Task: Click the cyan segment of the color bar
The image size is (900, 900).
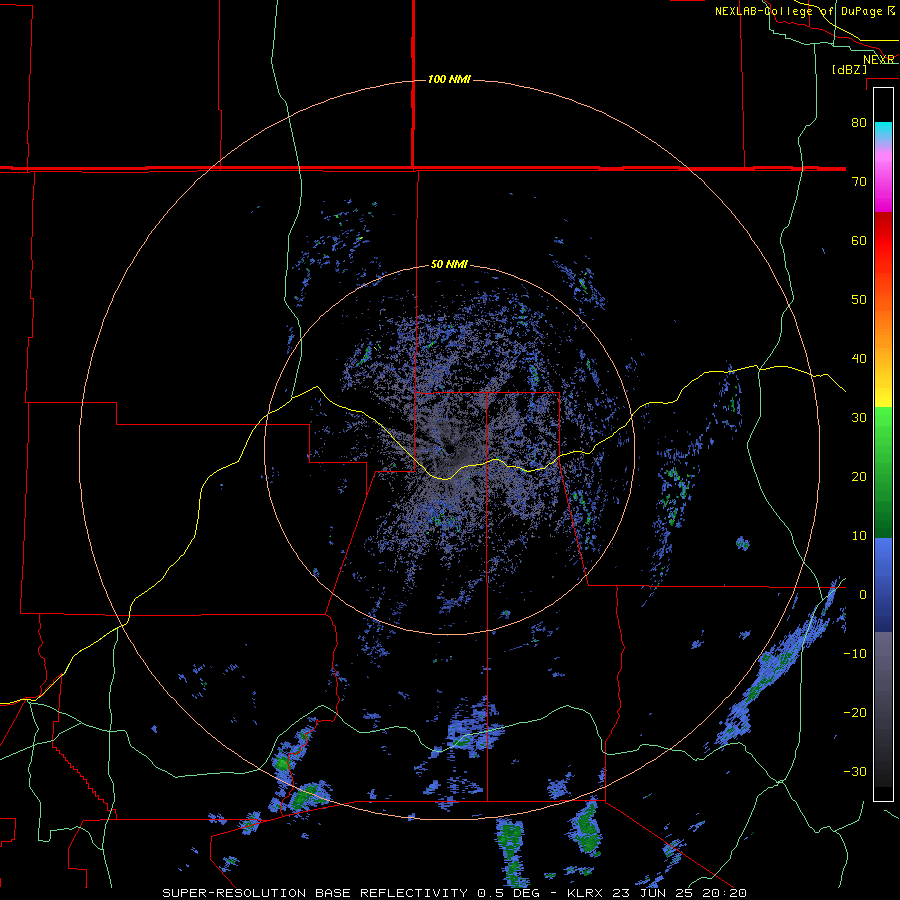Action: click(883, 130)
